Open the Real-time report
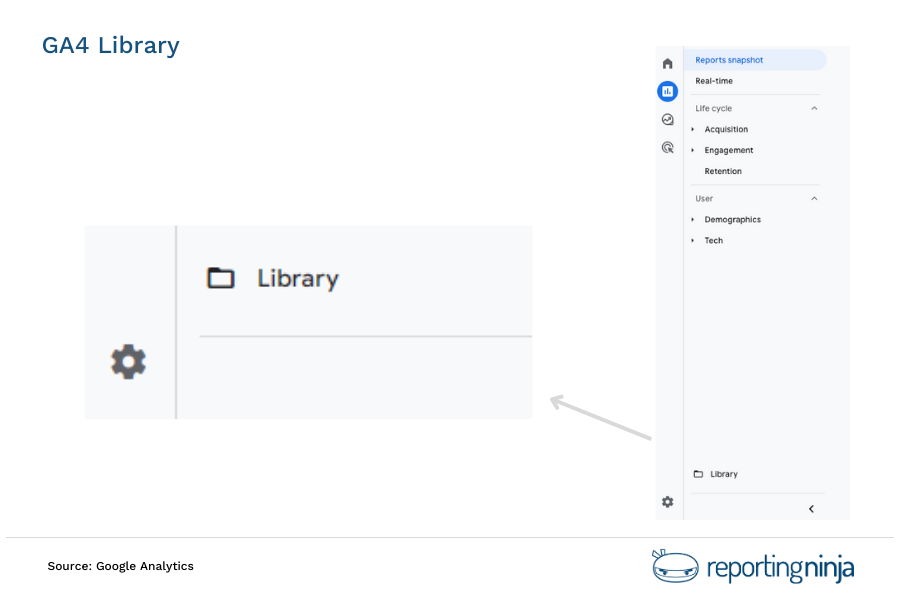This screenshot has width=900, height=600. tap(714, 81)
